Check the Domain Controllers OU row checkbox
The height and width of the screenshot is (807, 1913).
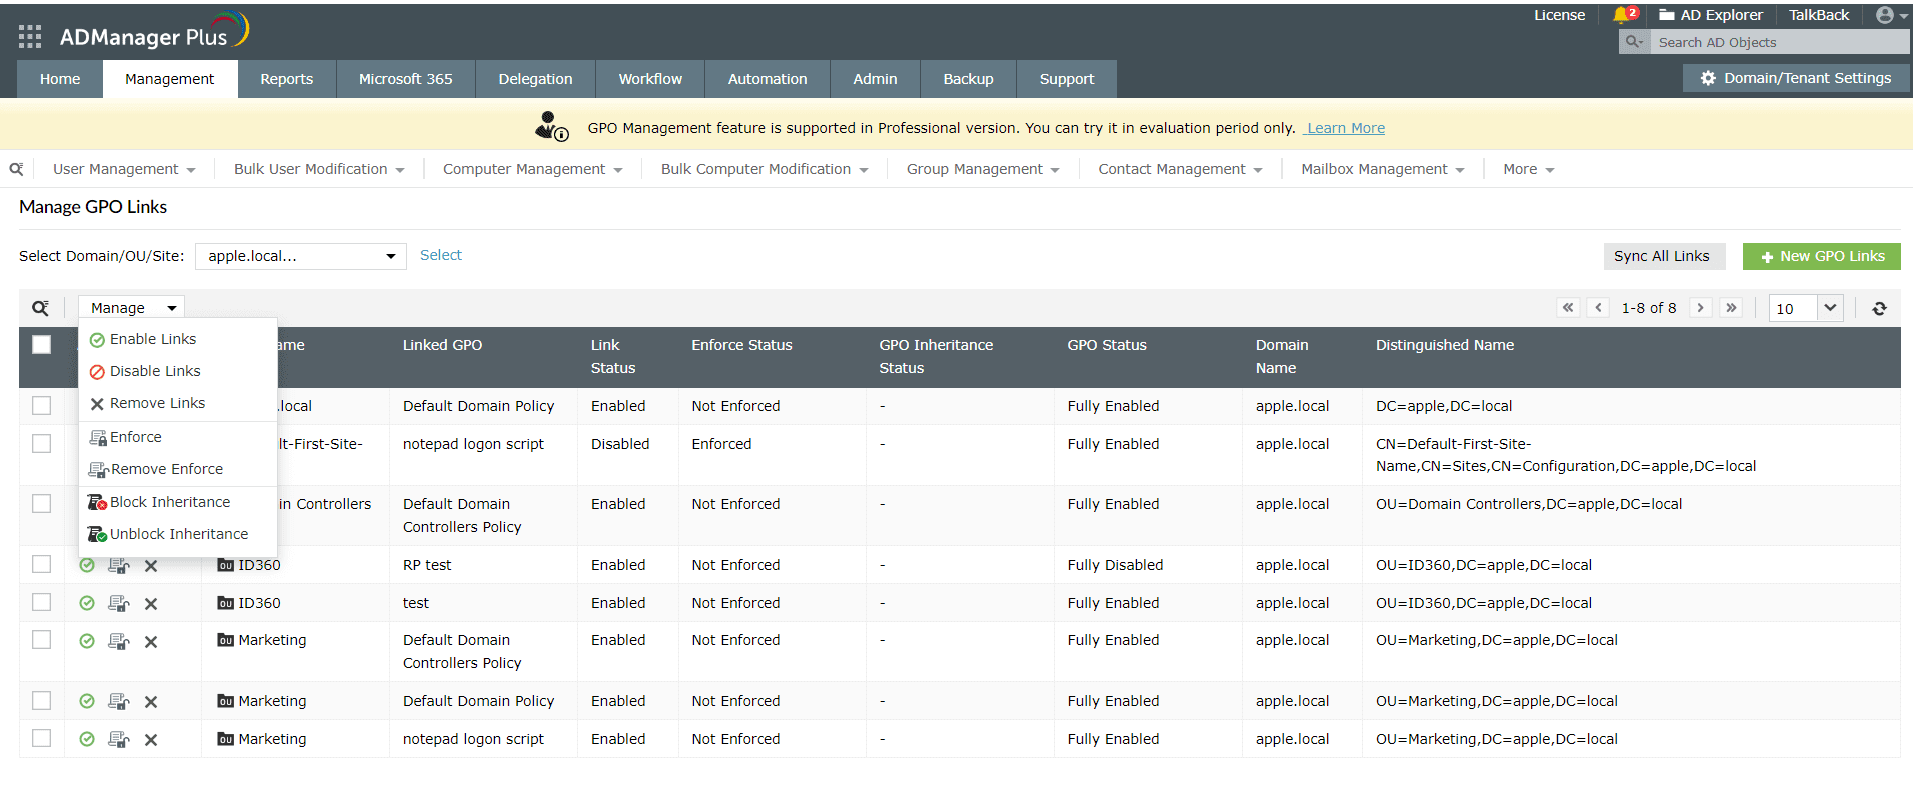(41, 503)
